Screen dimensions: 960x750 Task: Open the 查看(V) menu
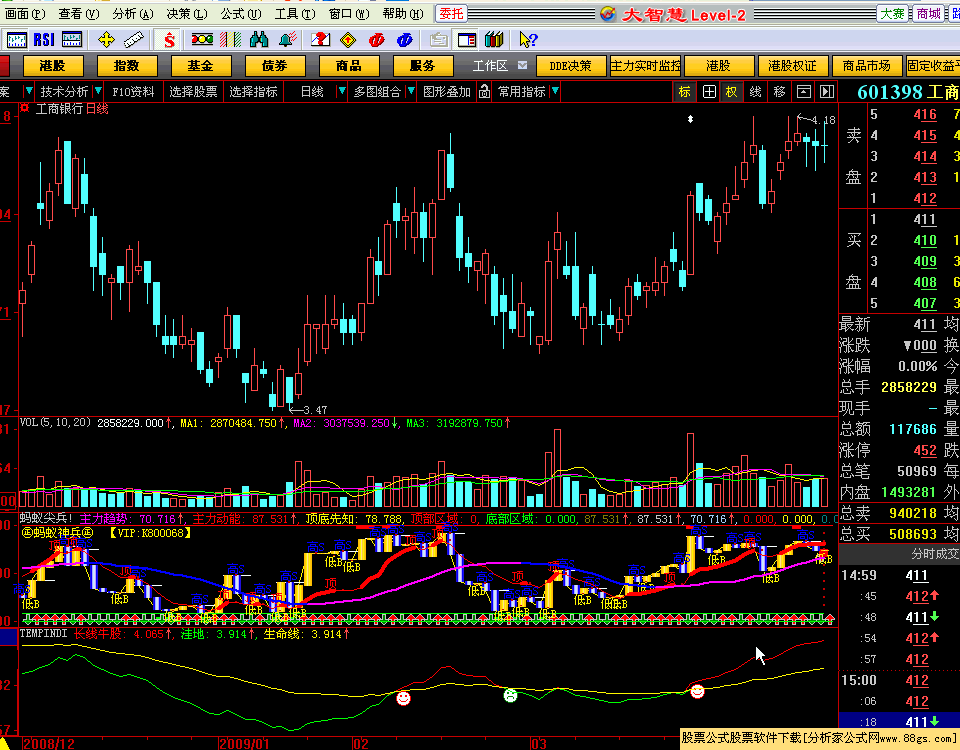[x=78, y=13]
